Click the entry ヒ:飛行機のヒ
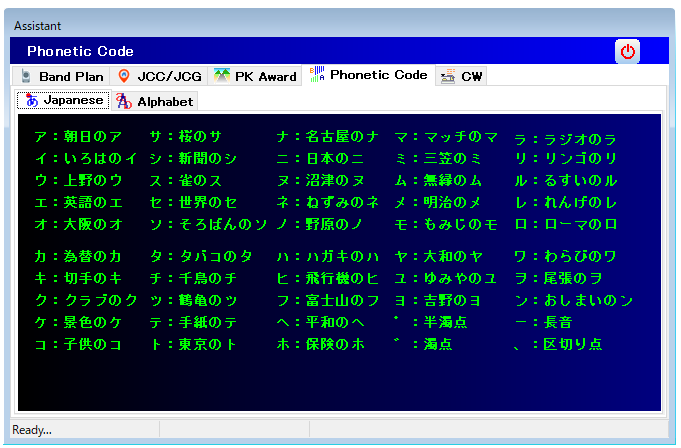681x448 pixels. [x=328, y=278]
